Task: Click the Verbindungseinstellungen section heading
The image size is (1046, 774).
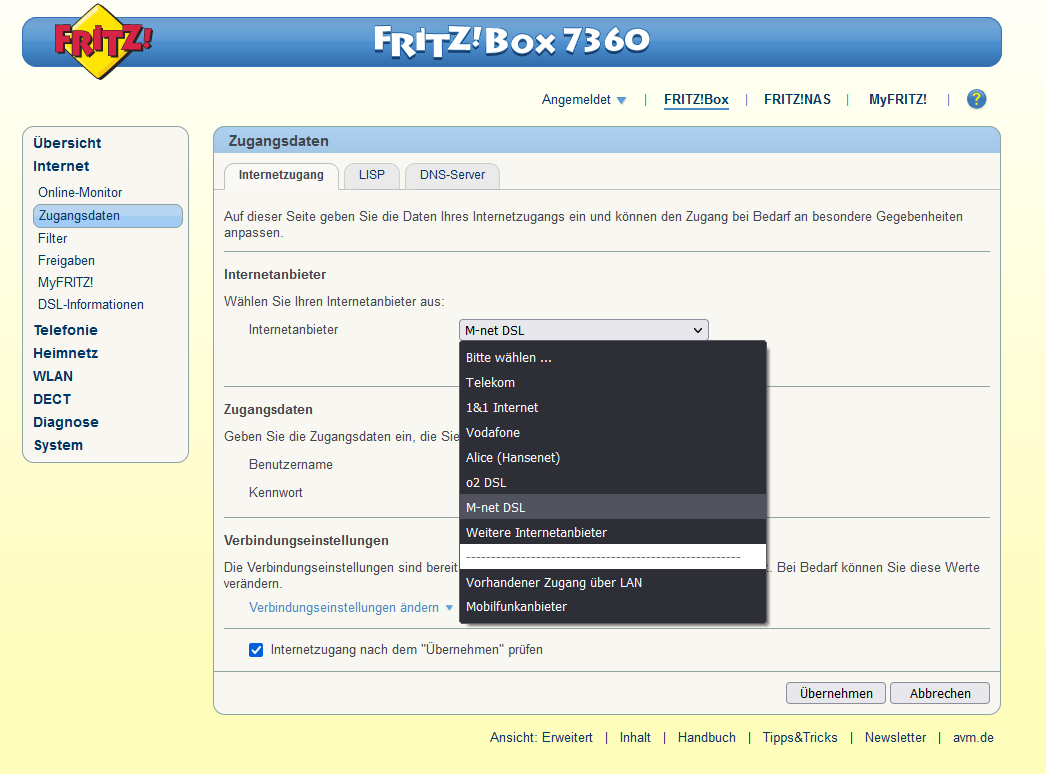Action: (x=306, y=540)
